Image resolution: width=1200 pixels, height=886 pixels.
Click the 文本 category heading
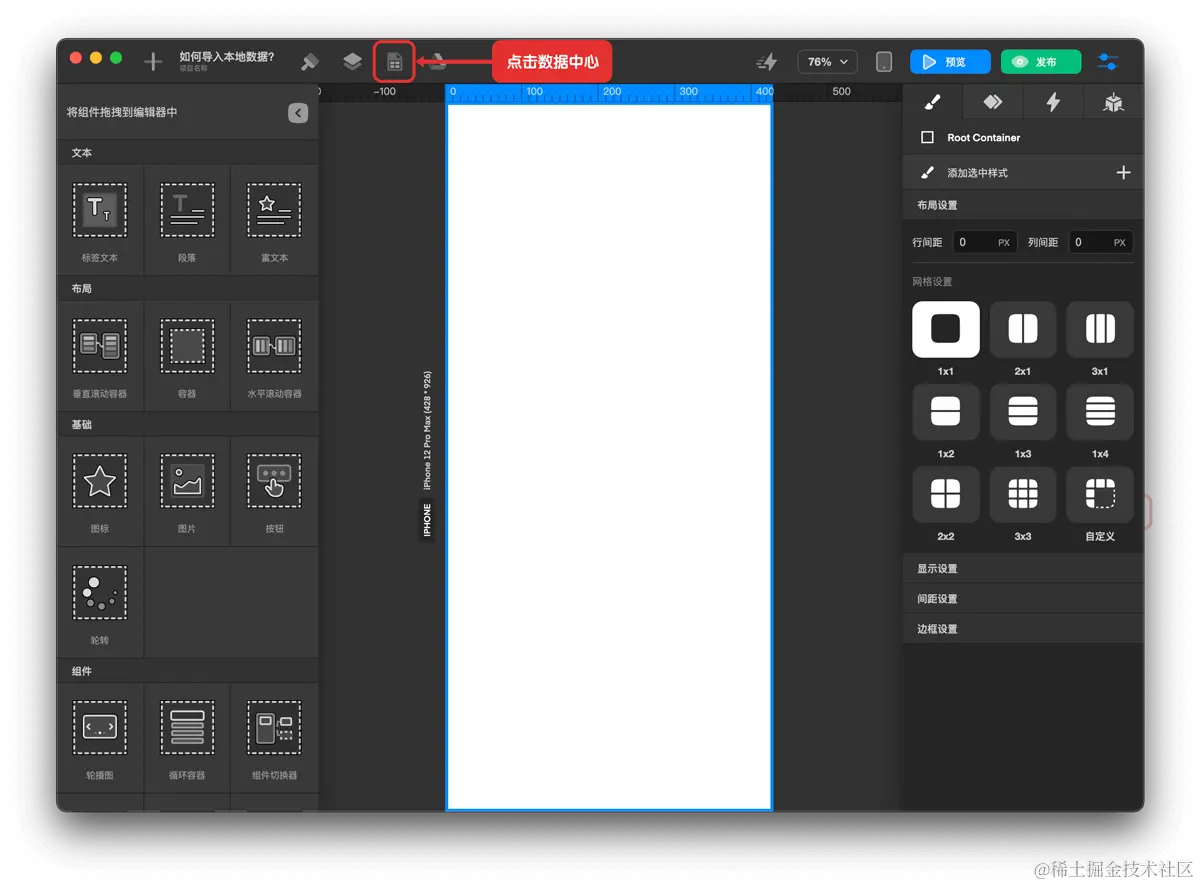point(82,153)
